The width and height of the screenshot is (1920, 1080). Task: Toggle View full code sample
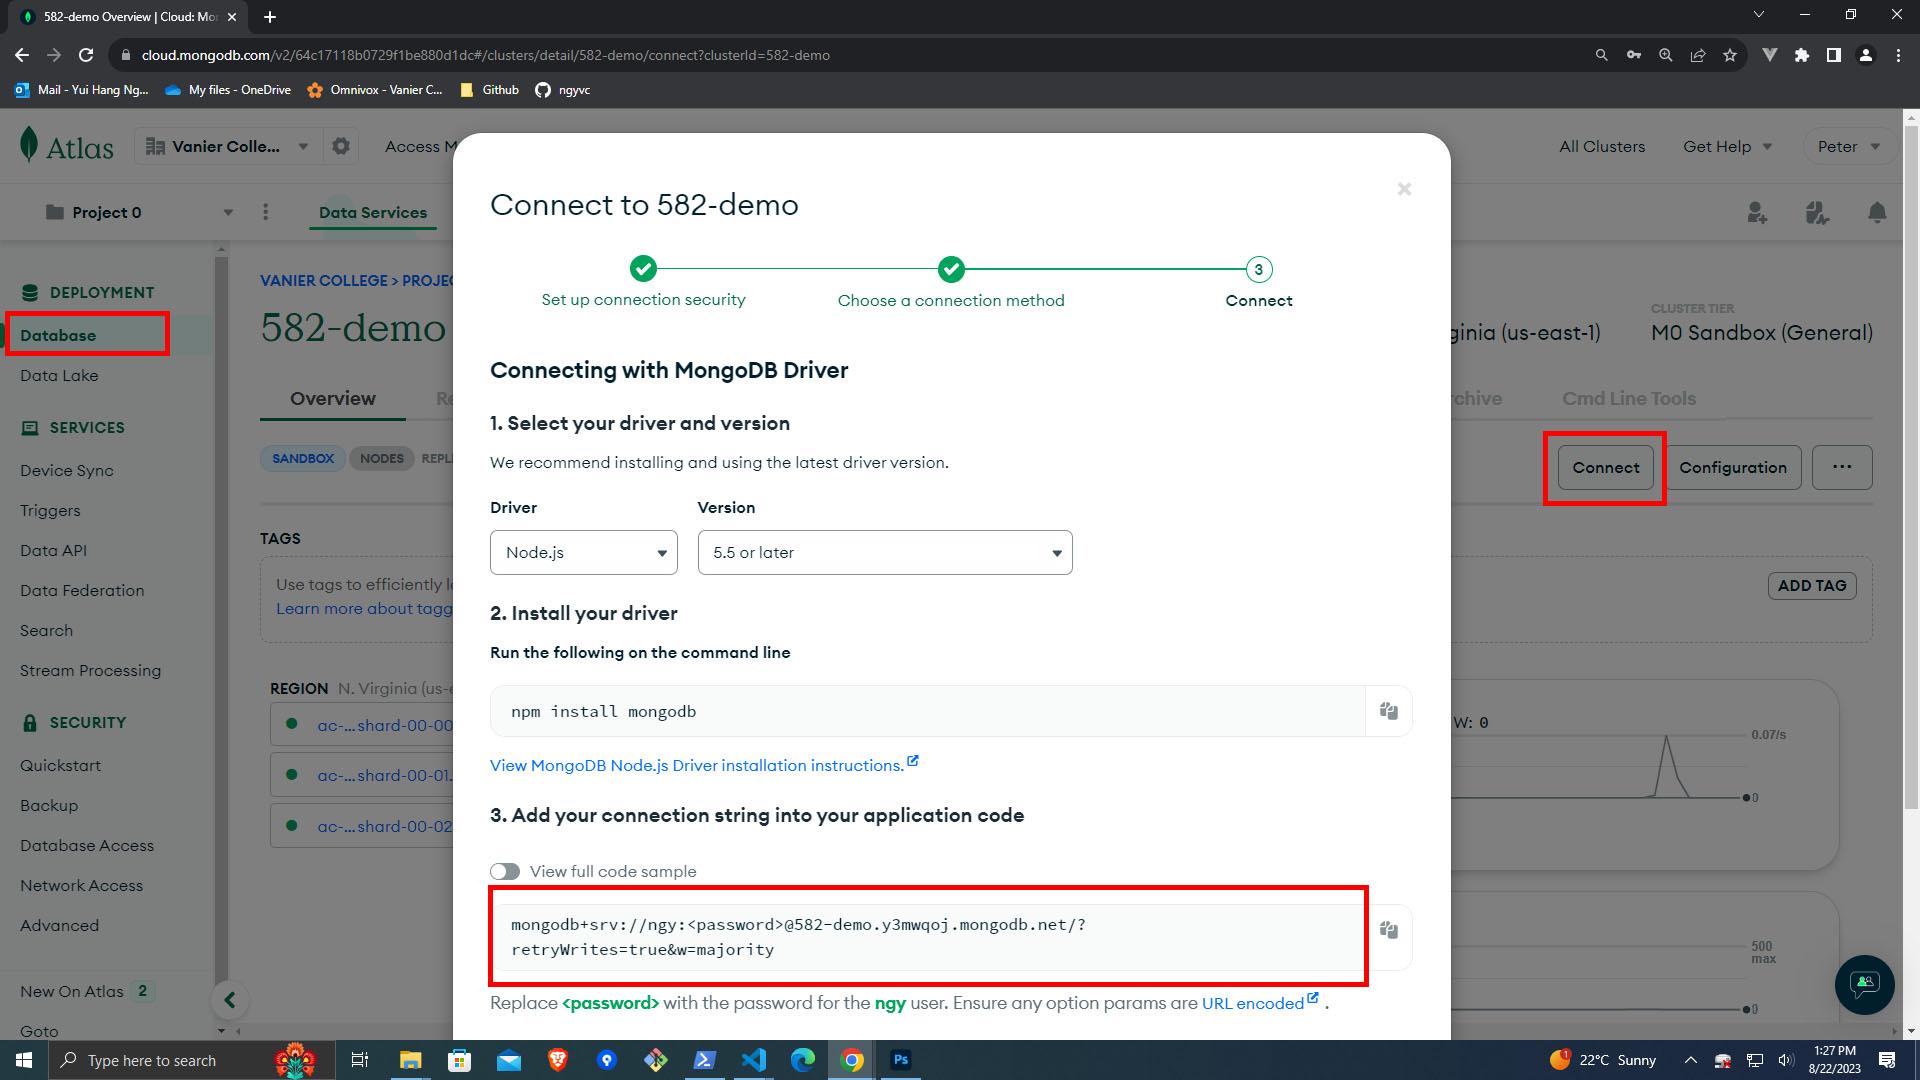pyautogui.click(x=505, y=872)
